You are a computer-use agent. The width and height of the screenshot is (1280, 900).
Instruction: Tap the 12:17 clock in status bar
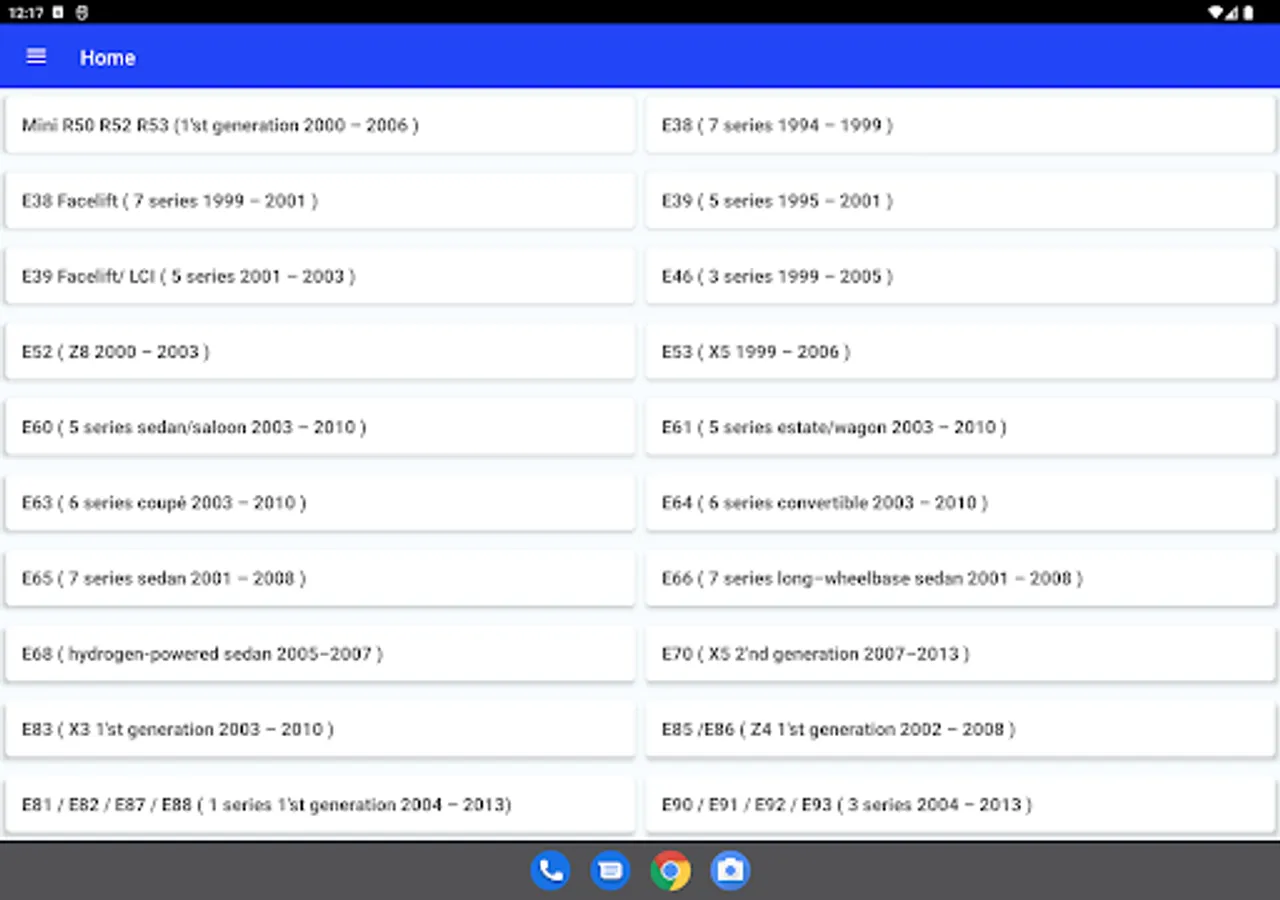[x=25, y=12]
